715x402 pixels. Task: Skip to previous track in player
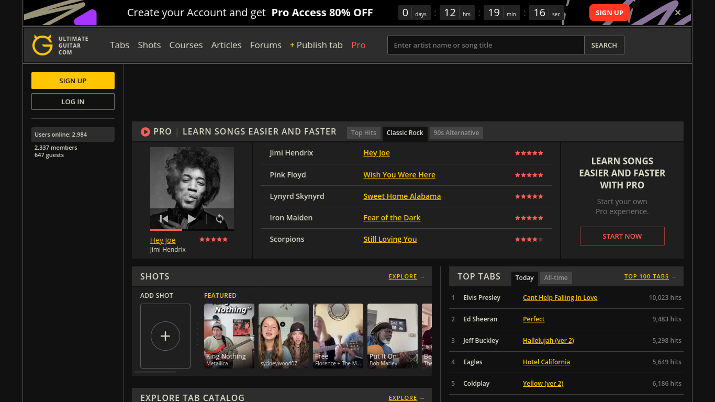pos(164,219)
